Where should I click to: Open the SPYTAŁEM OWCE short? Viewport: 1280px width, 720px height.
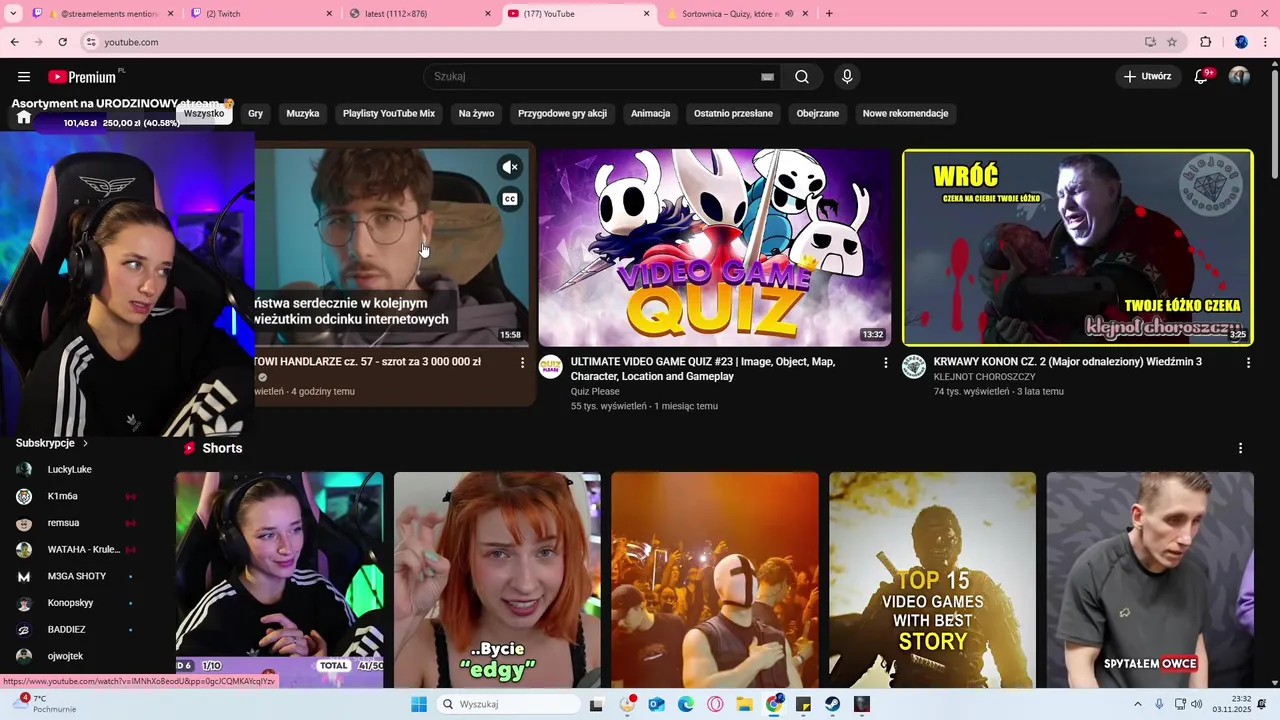pos(1150,580)
